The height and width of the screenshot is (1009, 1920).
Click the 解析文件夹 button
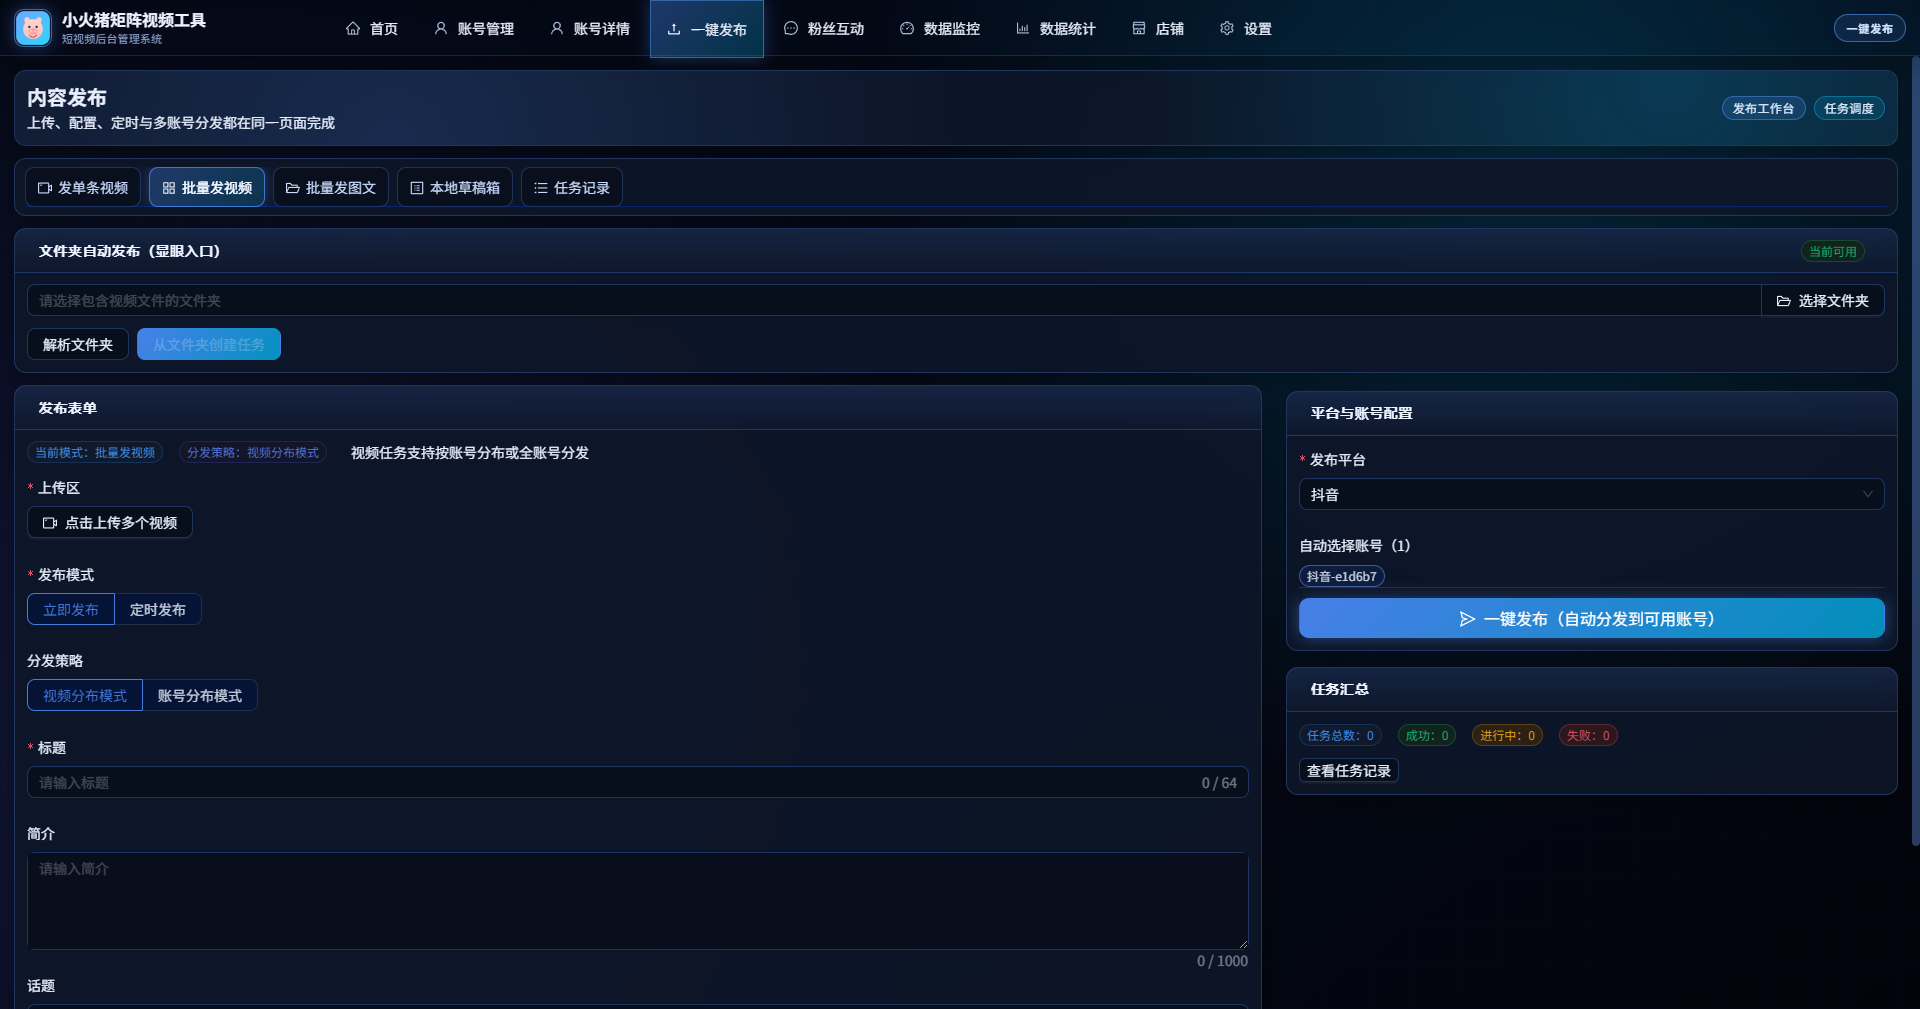[78, 345]
